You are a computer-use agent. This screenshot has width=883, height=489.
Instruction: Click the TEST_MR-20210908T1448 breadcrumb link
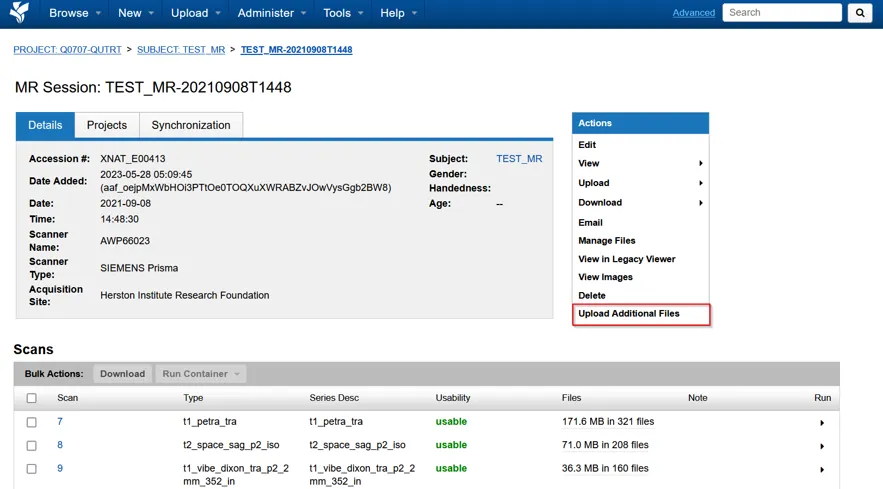tap(296, 50)
